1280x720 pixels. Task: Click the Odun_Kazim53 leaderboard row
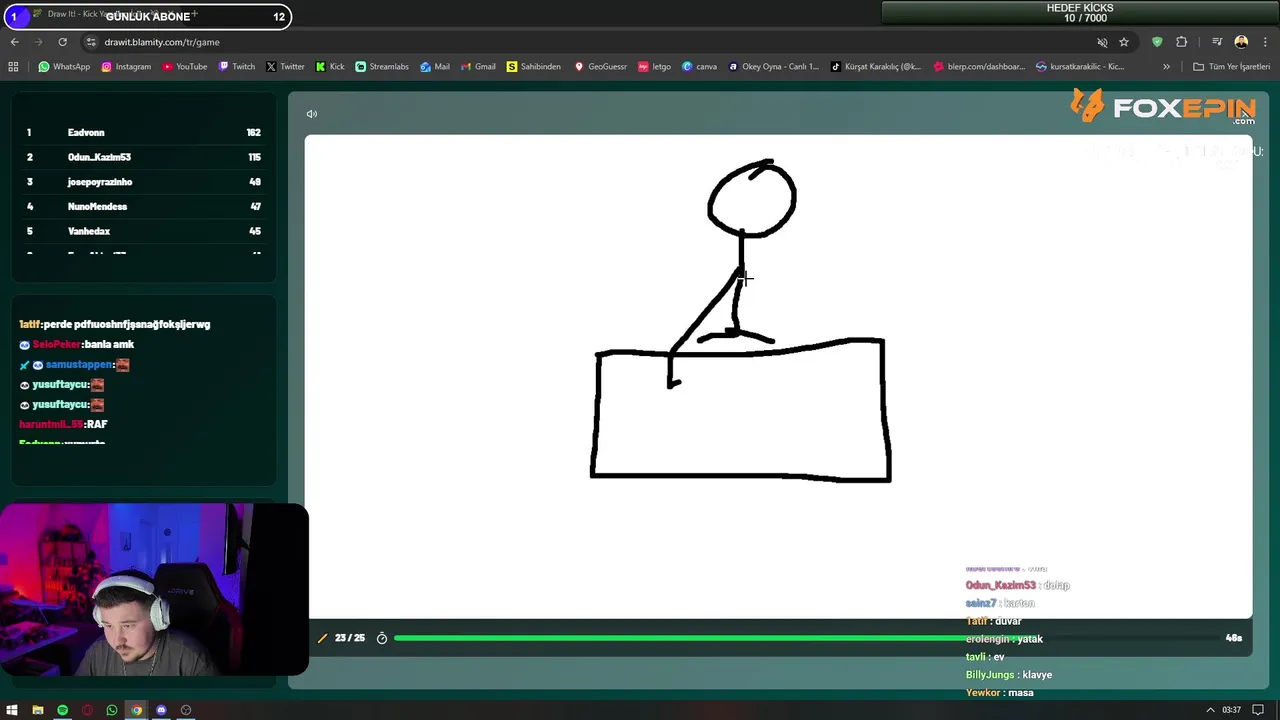coord(144,157)
